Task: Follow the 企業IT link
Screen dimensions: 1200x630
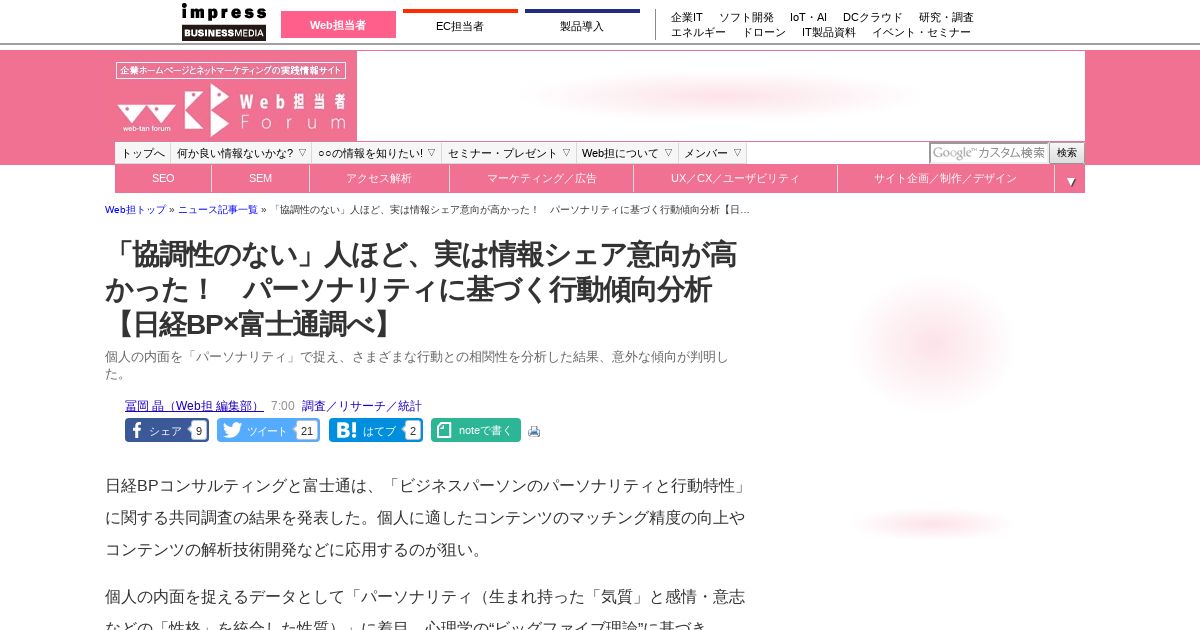Action: pyautogui.click(x=687, y=17)
